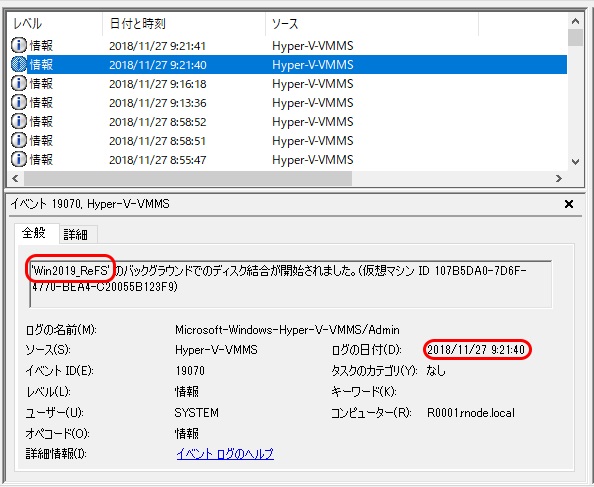Viewport: 594px width, 487px height.
Task: Click the イベント 19070, Hyper-V-VMMS pane title
Action: click(90, 204)
